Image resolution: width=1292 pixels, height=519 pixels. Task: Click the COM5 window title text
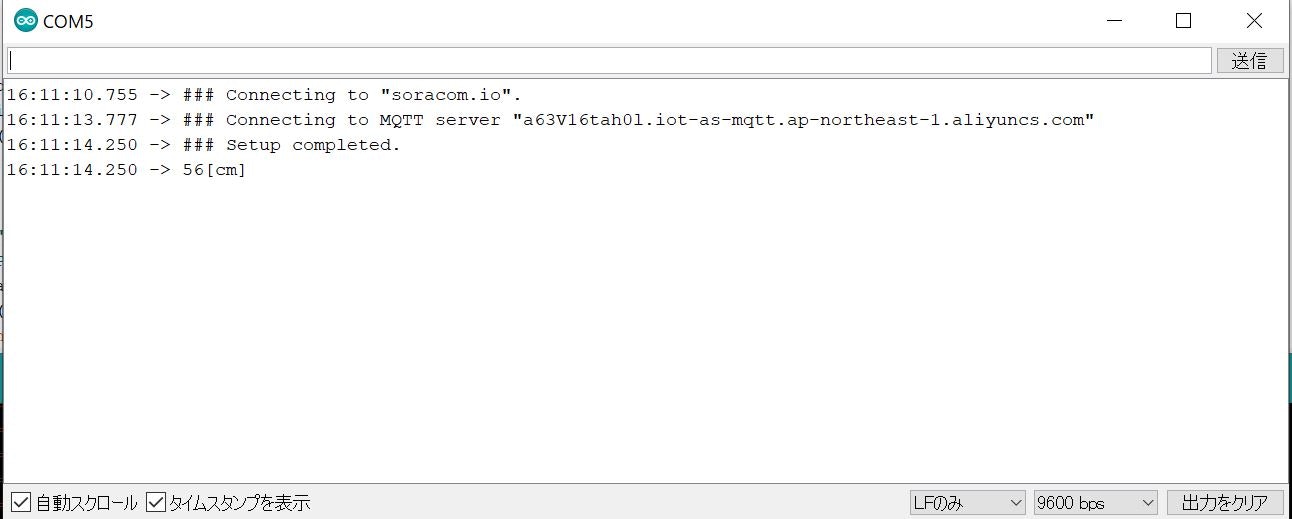pos(69,21)
